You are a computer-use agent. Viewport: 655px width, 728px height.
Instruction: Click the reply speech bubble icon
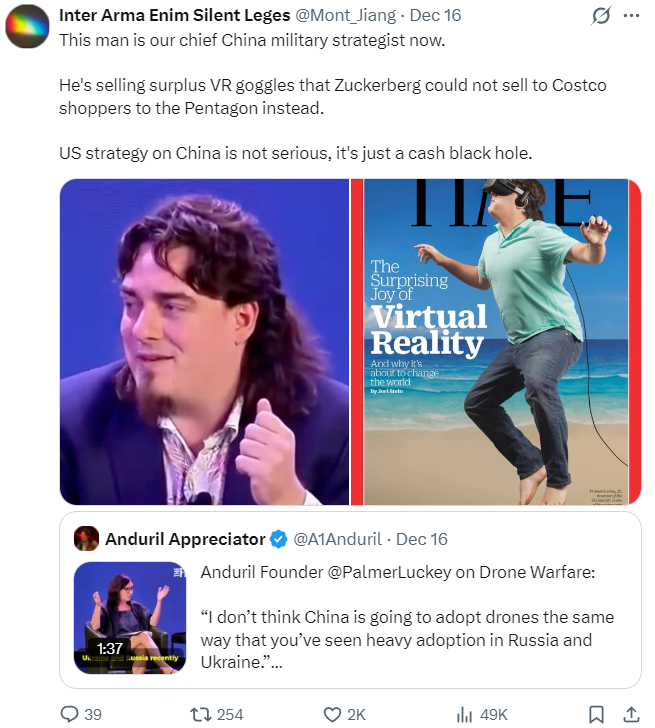pyautogui.click(x=70, y=714)
